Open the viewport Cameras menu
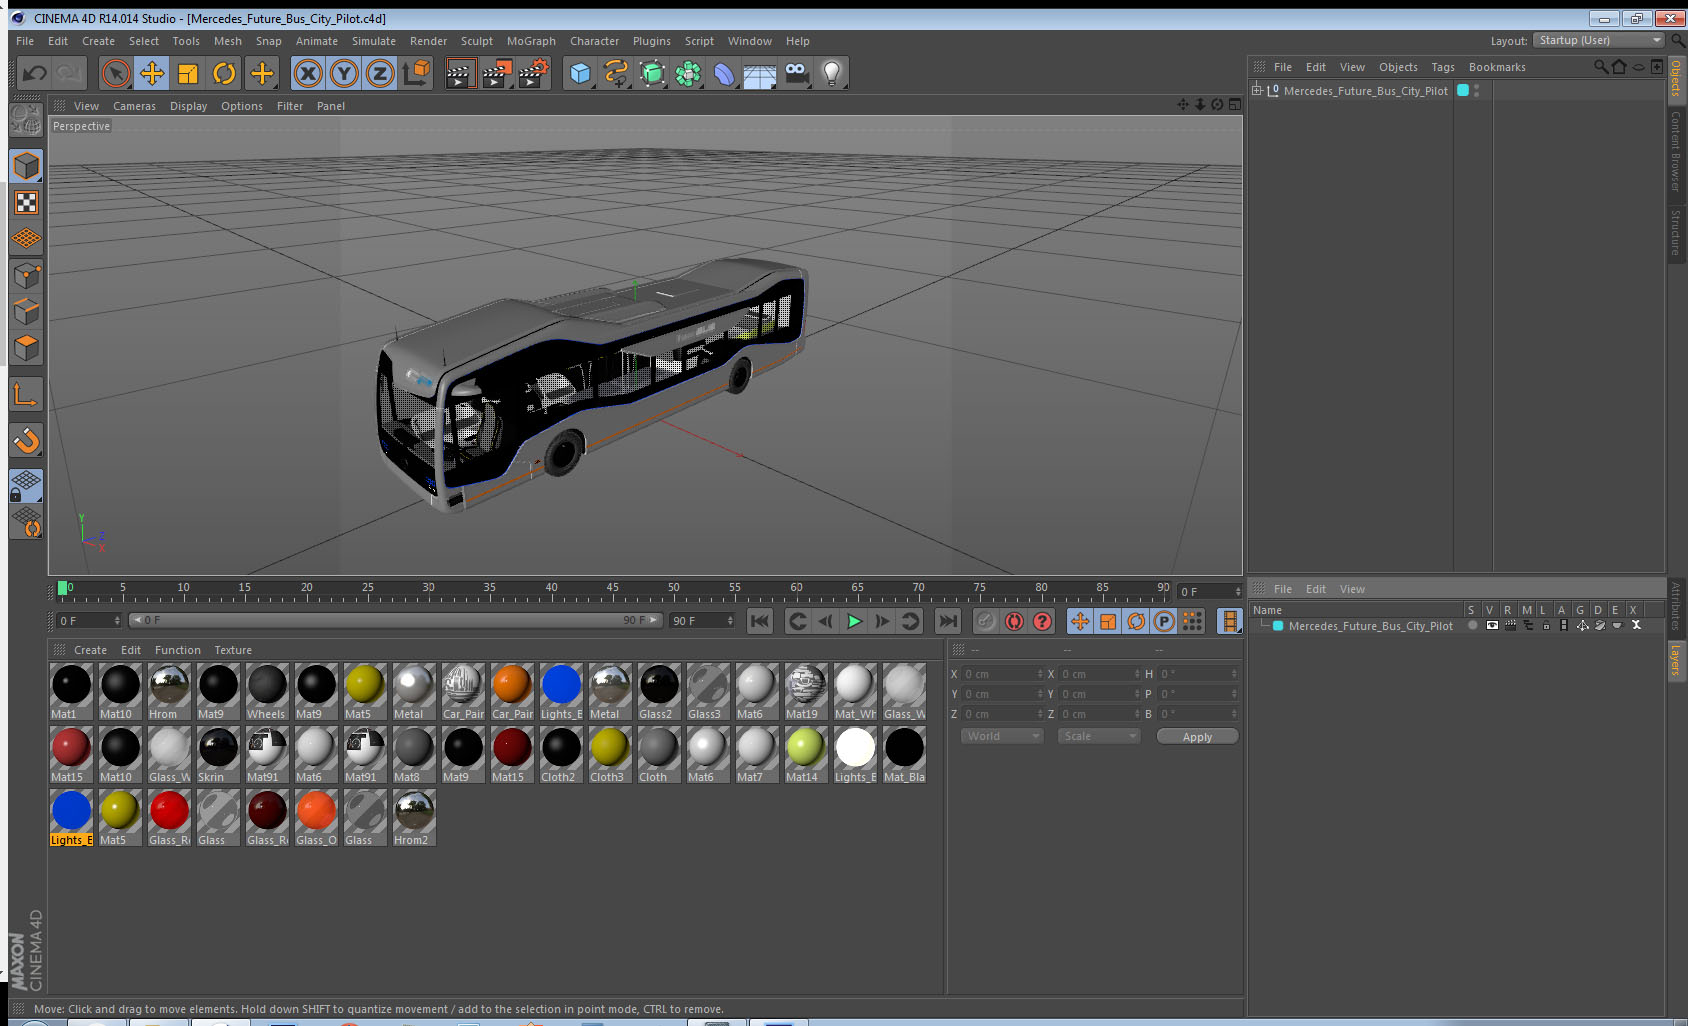1688x1026 pixels. [x=134, y=106]
